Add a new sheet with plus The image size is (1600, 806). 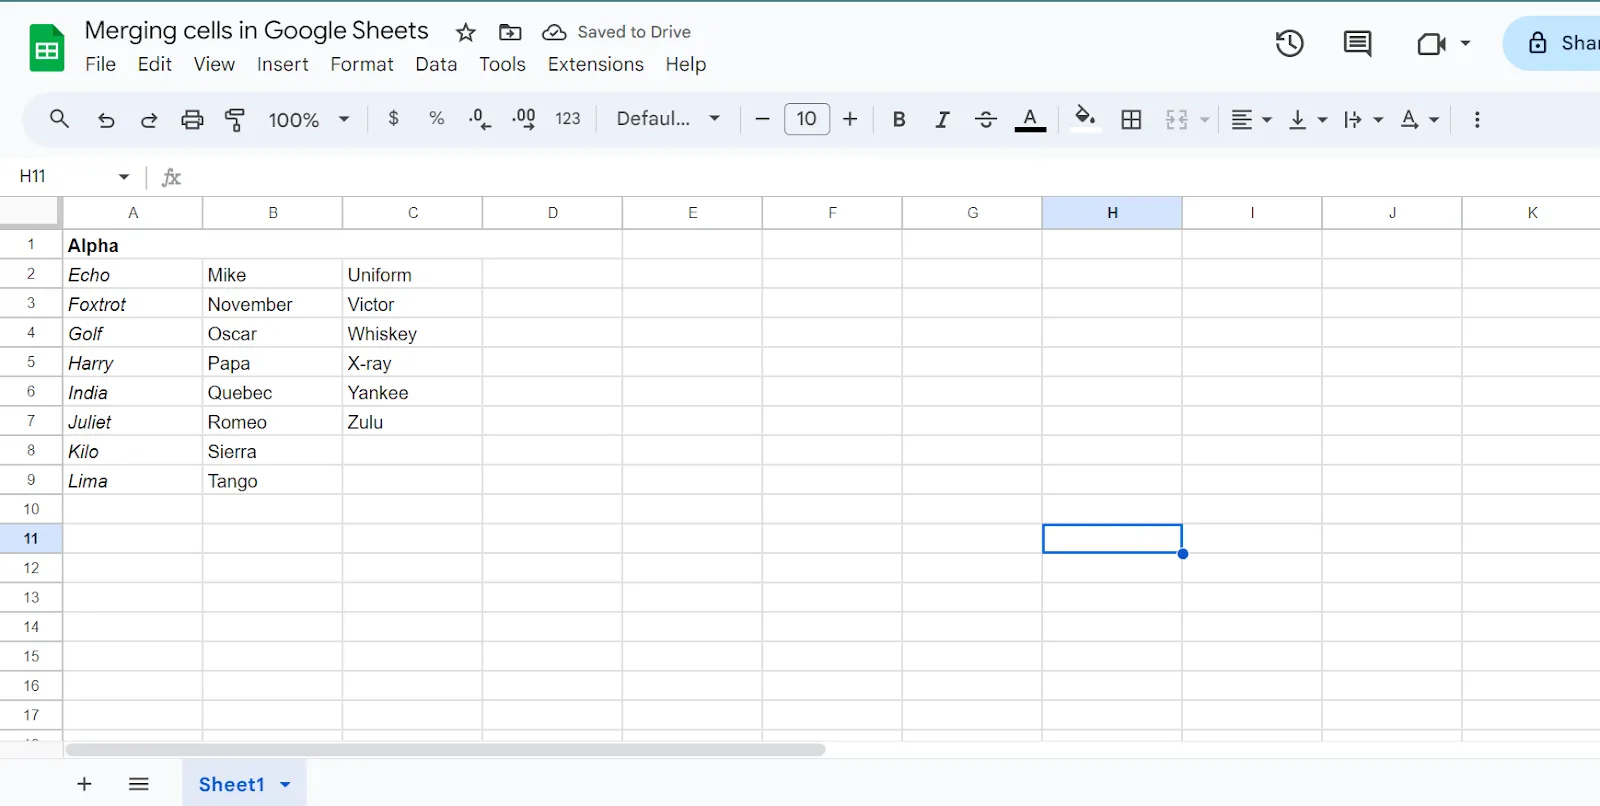(x=84, y=784)
